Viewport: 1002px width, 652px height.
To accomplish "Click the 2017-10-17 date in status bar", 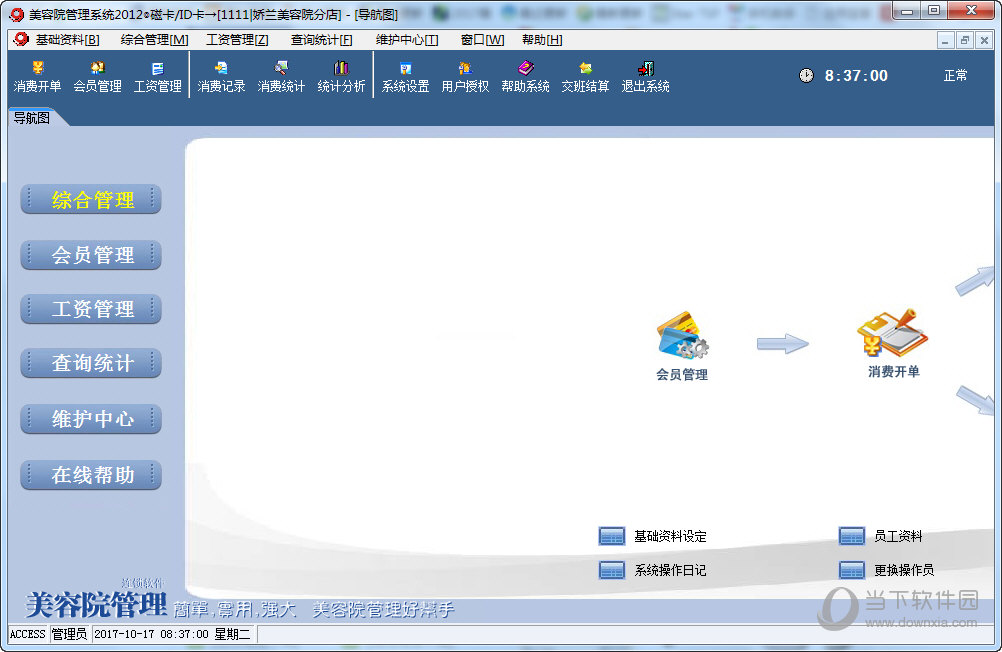I will coord(125,634).
